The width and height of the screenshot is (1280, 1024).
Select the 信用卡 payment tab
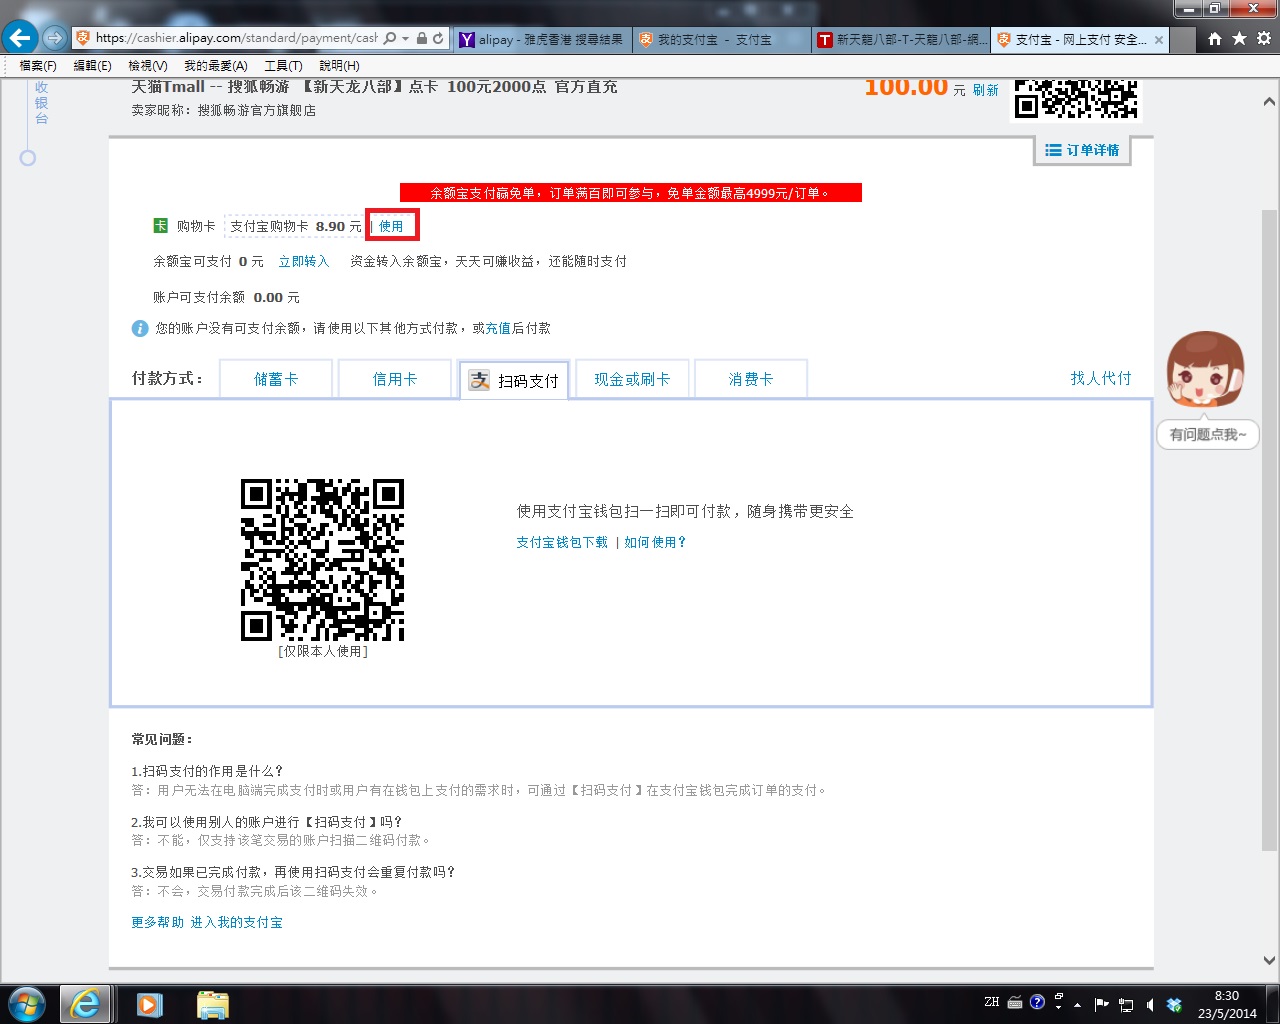point(395,379)
